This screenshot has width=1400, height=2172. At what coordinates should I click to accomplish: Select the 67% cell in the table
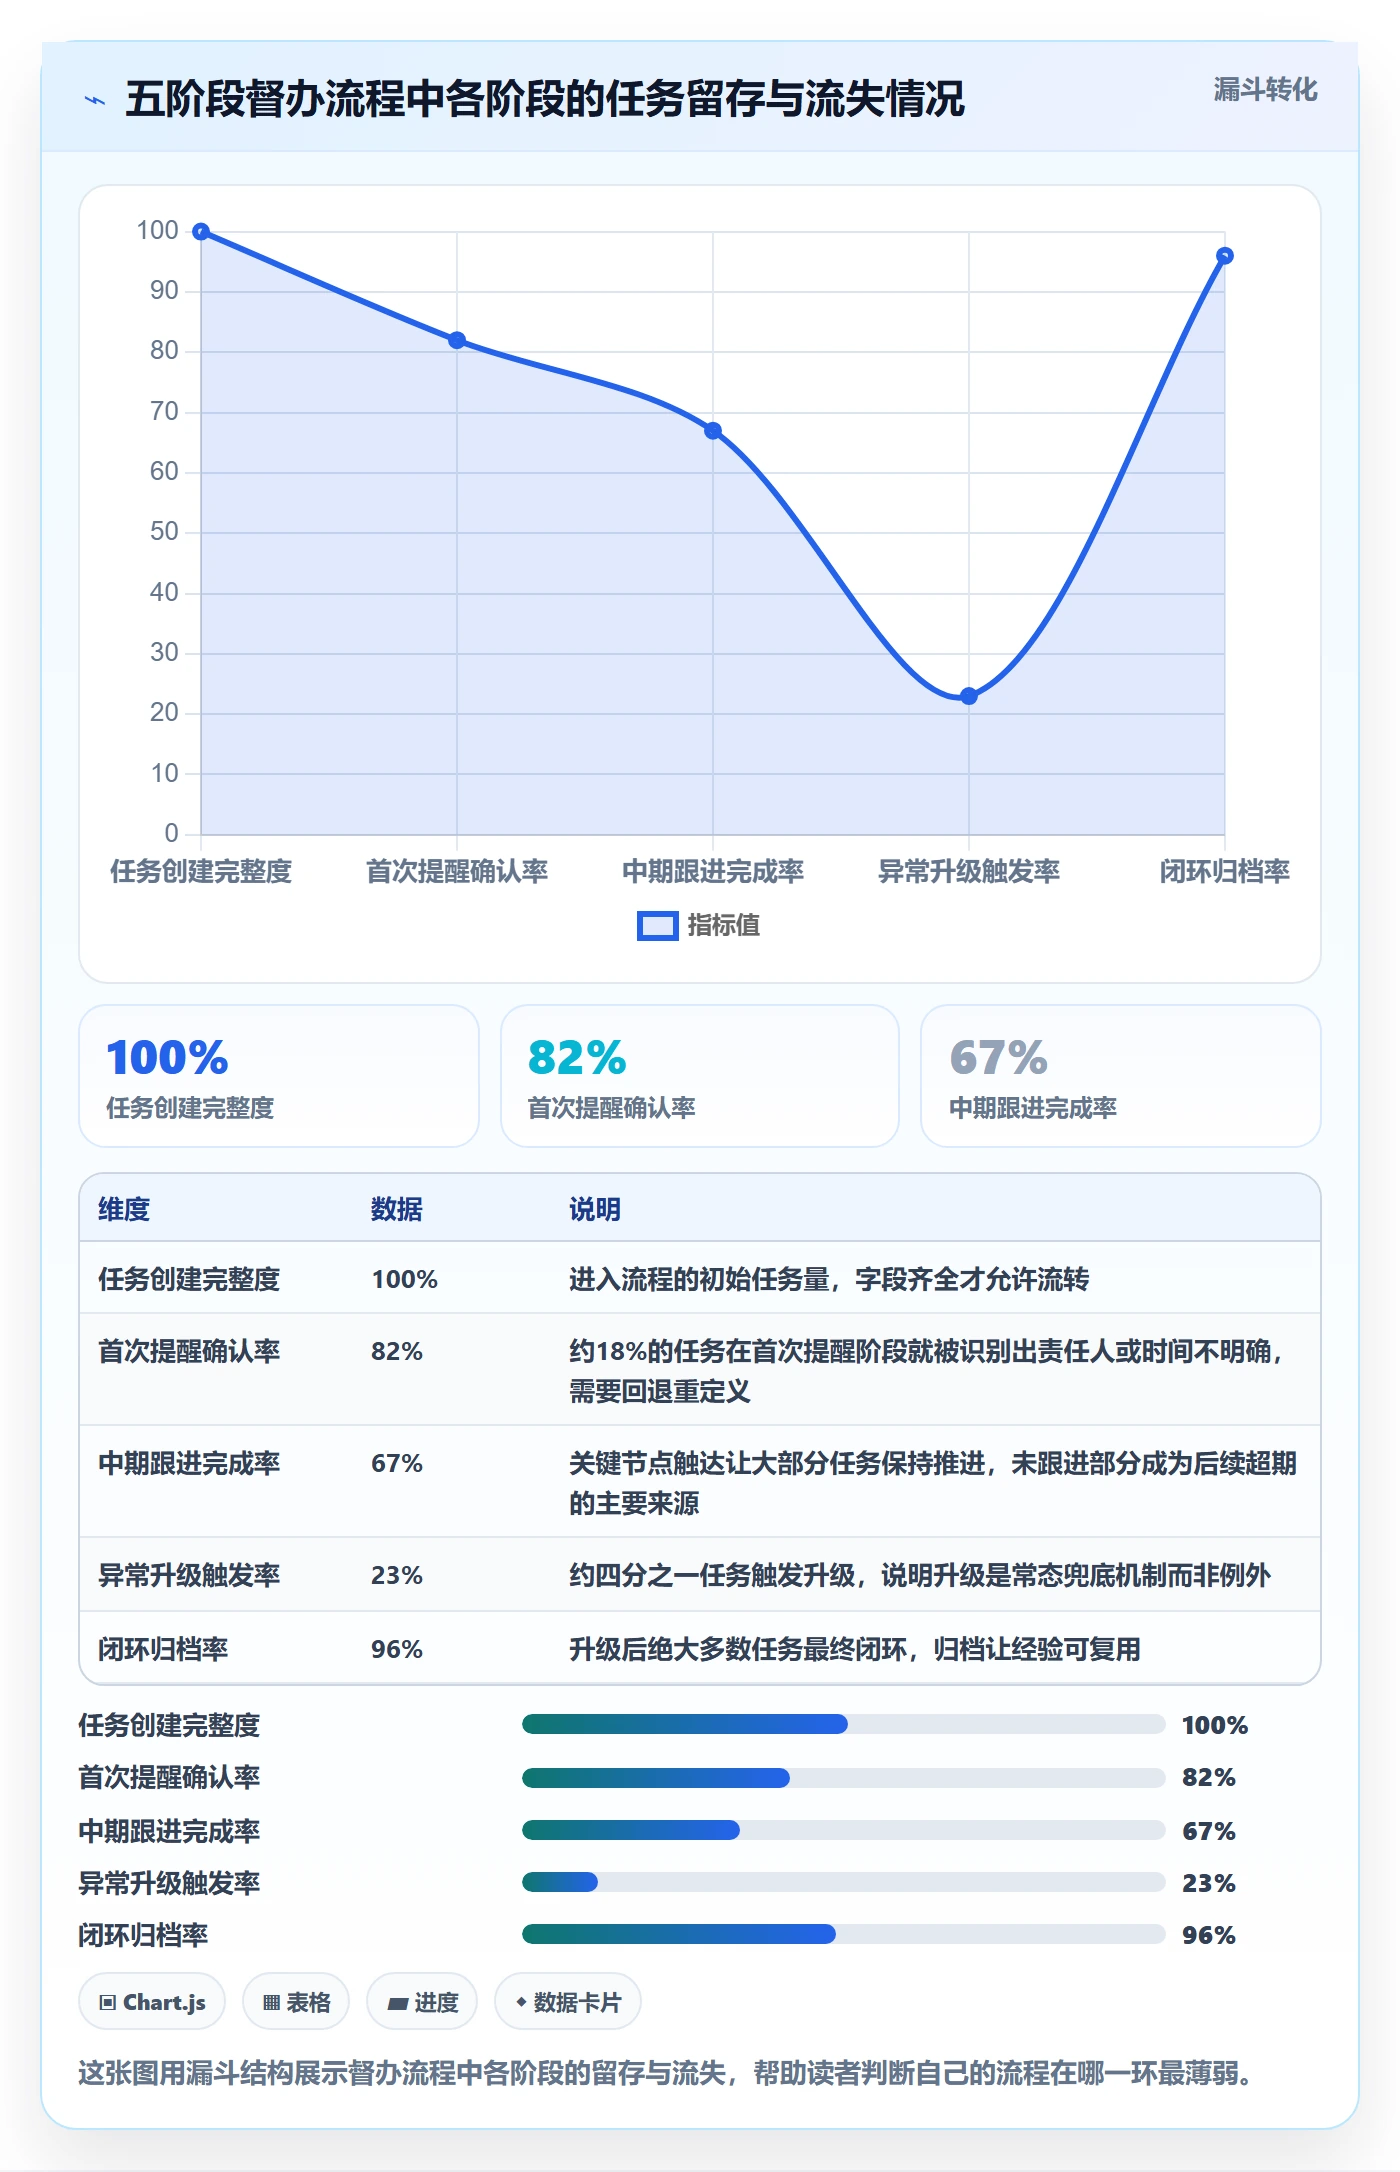(397, 1463)
